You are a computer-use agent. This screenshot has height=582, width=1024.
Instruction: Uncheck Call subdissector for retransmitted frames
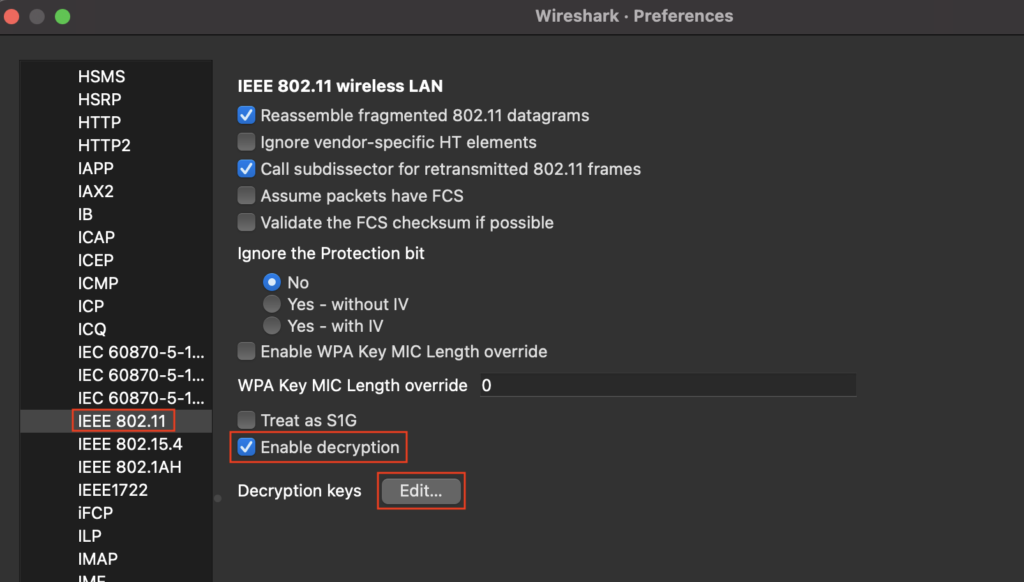click(x=246, y=169)
